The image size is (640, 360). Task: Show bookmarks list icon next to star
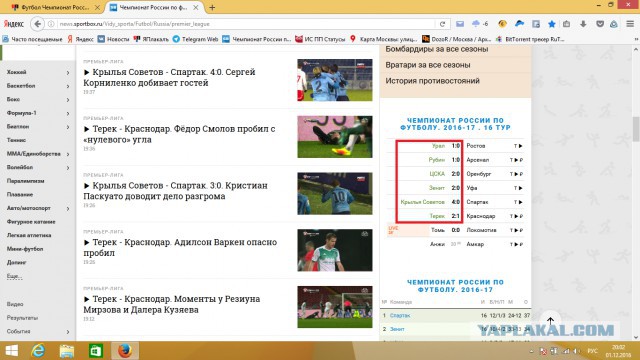pos(567,24)
